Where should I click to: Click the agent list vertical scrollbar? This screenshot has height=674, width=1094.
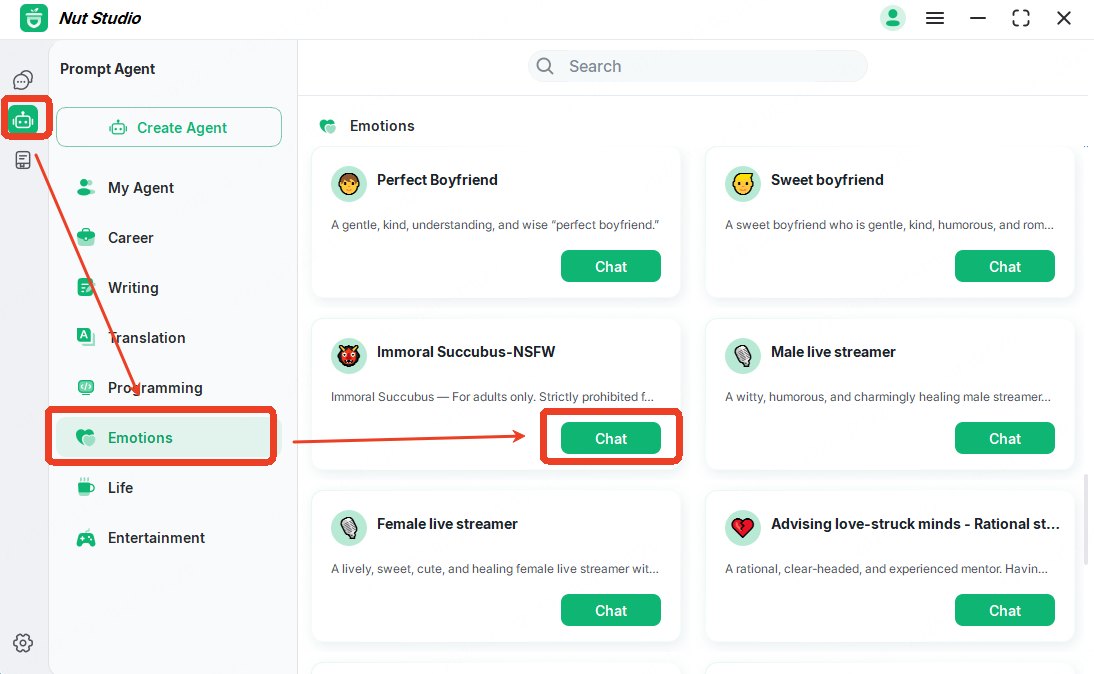point(1084,516)
